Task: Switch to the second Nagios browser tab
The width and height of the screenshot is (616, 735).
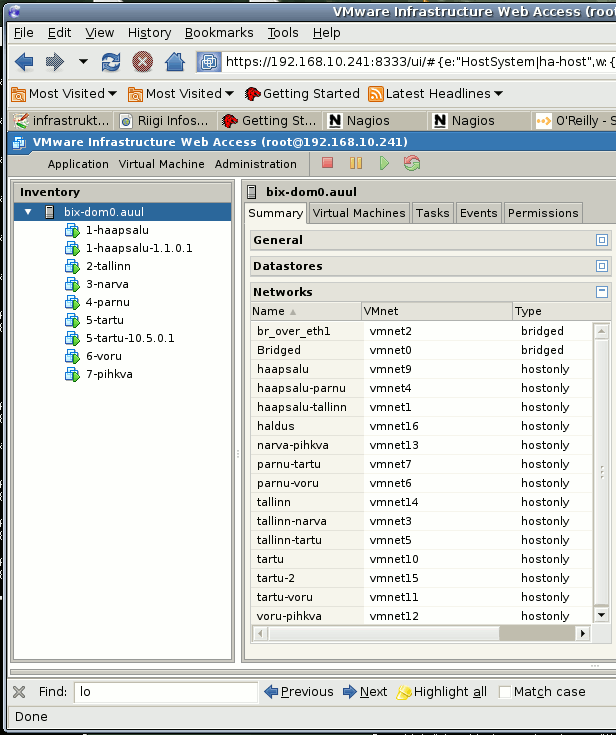Action: click(480, 121)
